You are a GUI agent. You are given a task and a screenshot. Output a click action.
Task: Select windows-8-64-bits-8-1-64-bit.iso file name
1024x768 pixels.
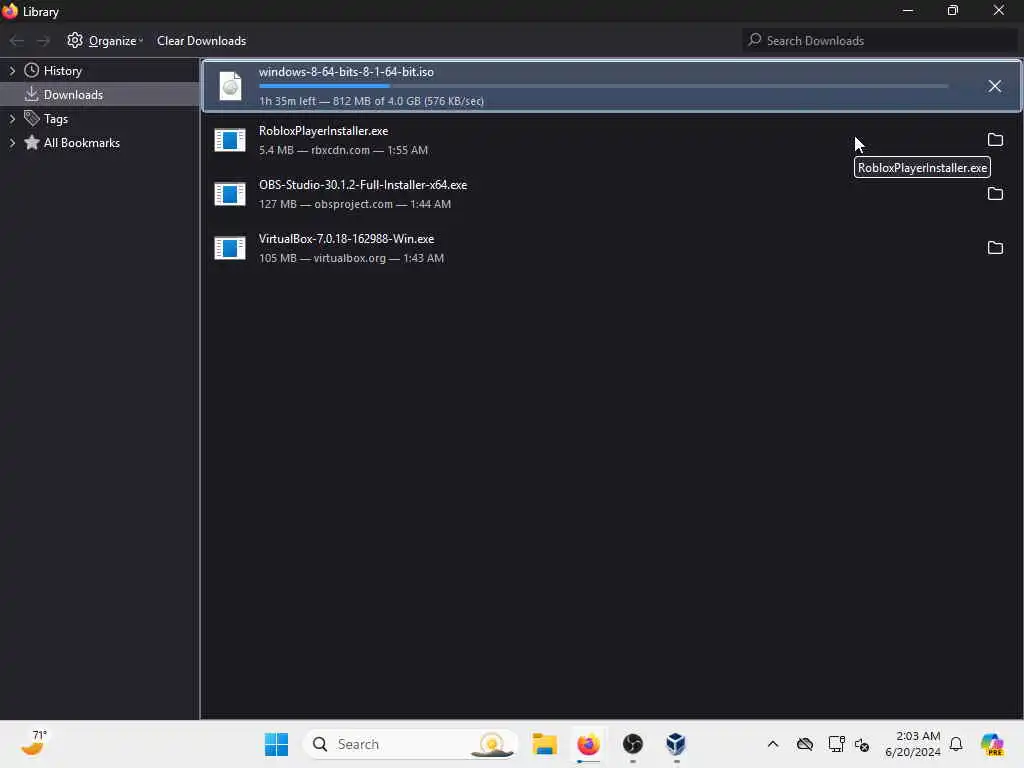click(x=346, y=72)
